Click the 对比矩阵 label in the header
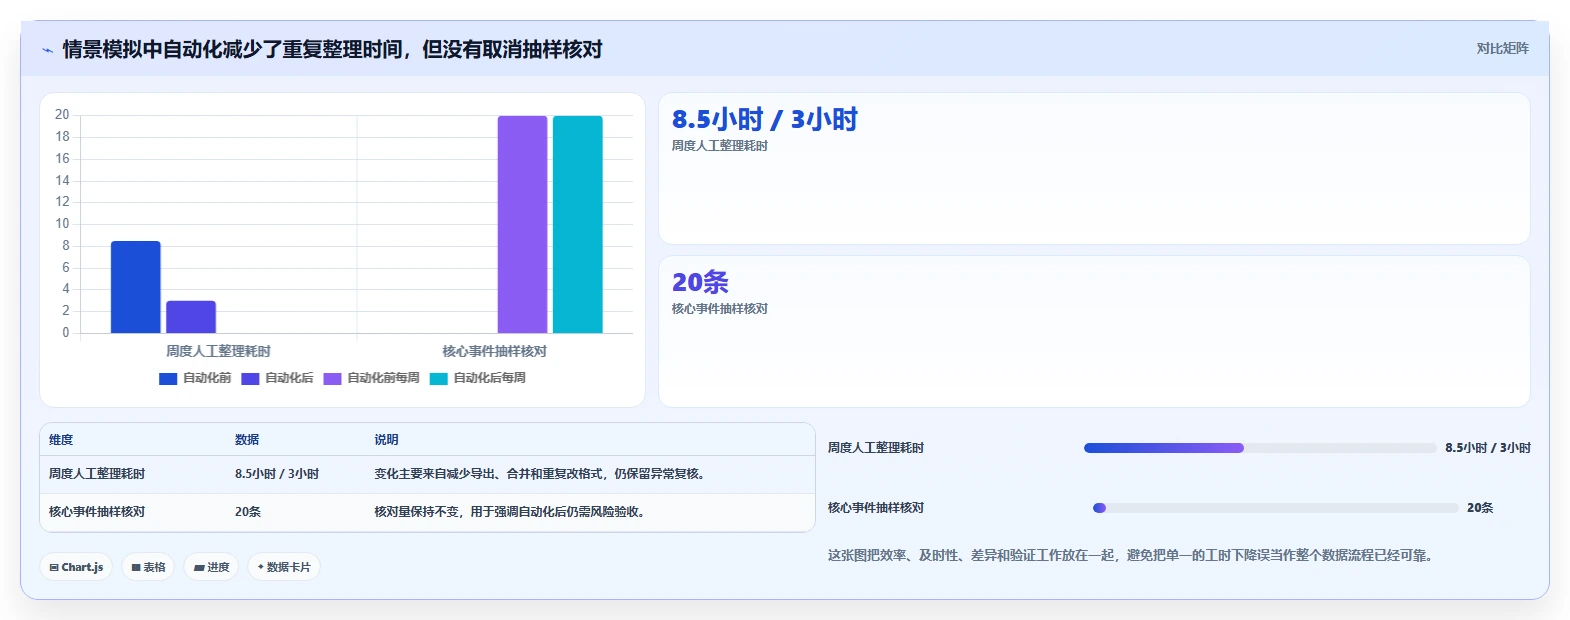 (1502, 49)
